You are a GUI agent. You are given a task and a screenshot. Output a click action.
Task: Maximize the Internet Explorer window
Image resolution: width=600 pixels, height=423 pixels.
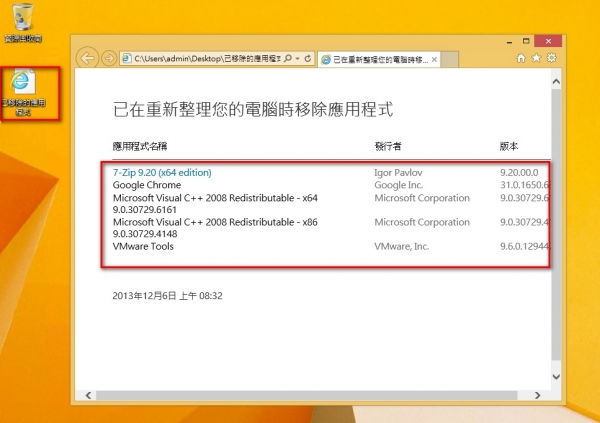[x=526, y=41]
